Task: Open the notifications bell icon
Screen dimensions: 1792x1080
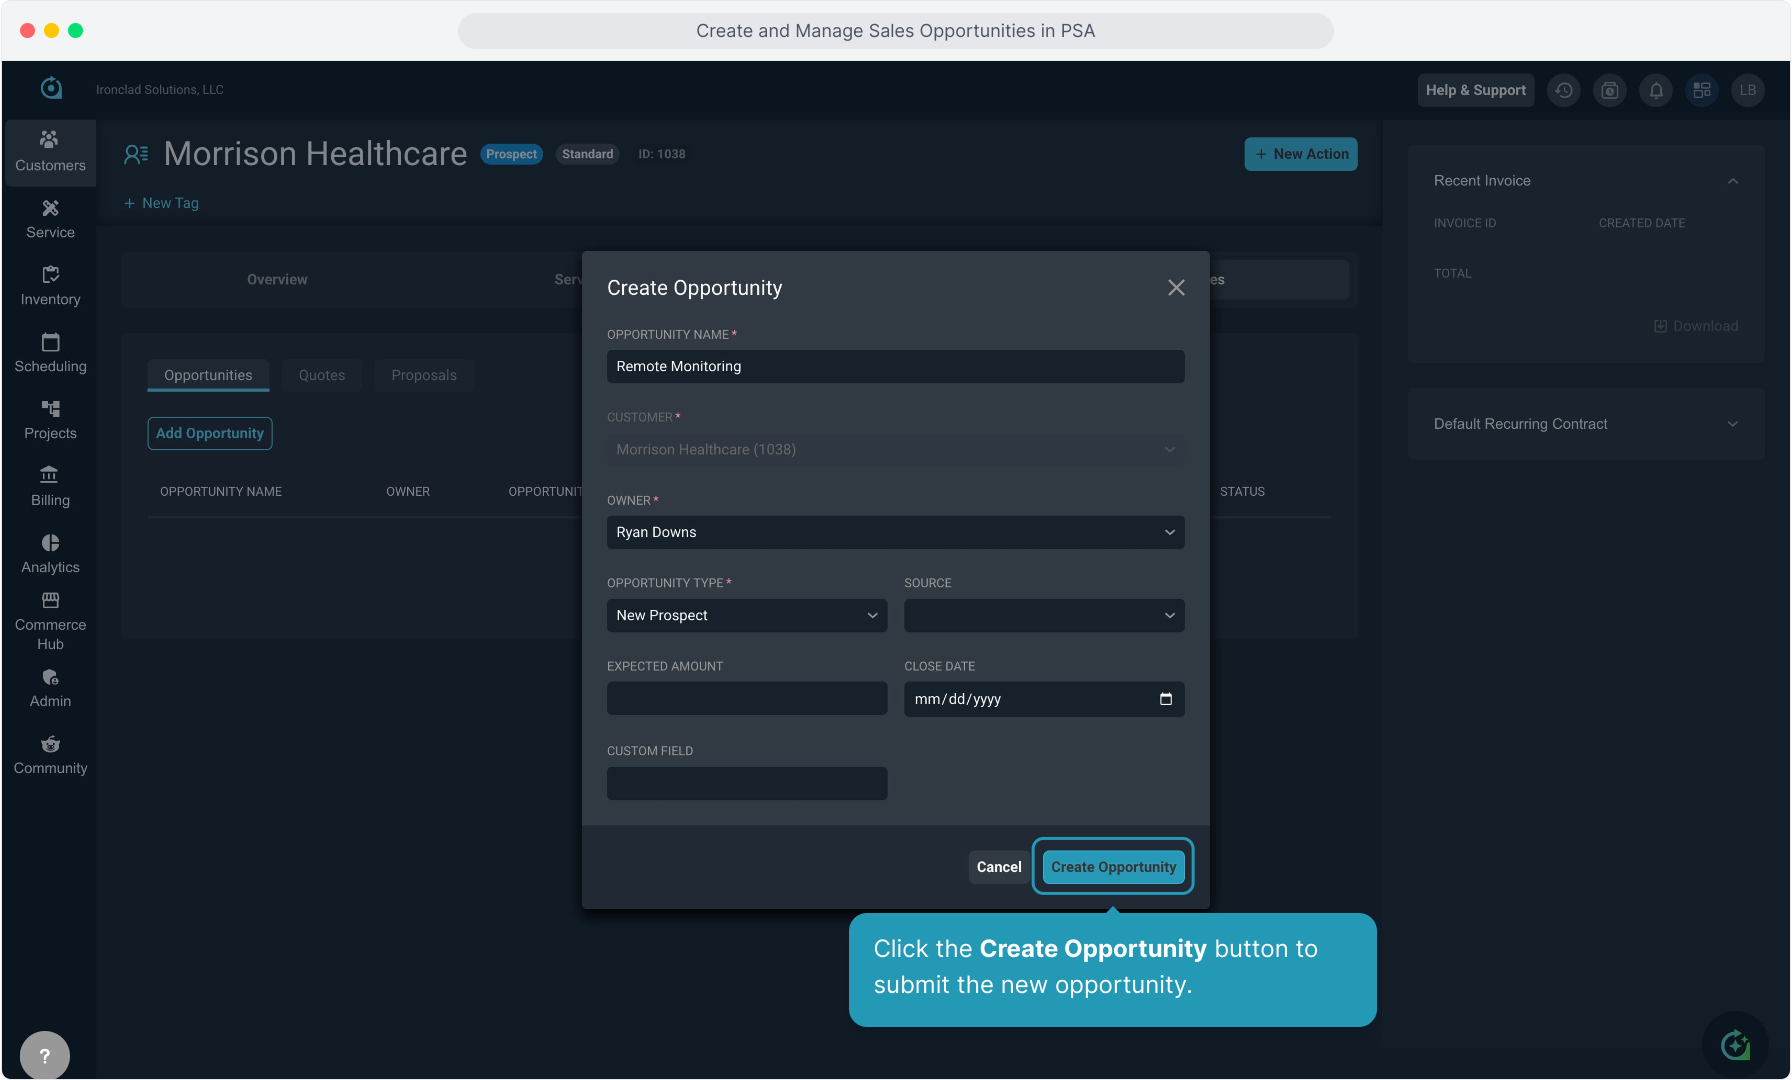Action: (1656, 90)
